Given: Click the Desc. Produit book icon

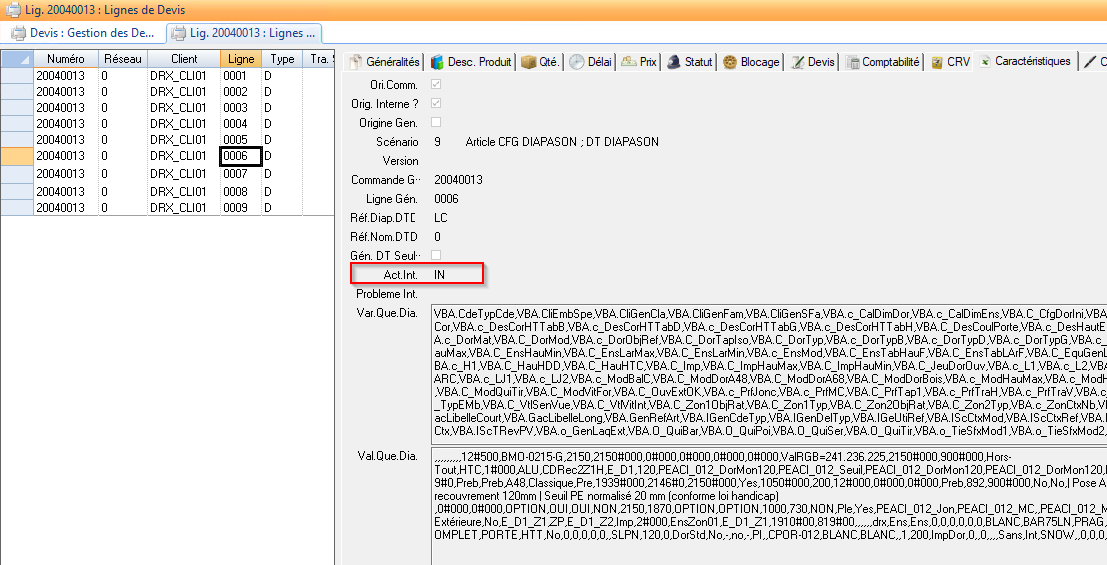Looking at the screenshot, I should pyautogui.click(x=437, y=62).
